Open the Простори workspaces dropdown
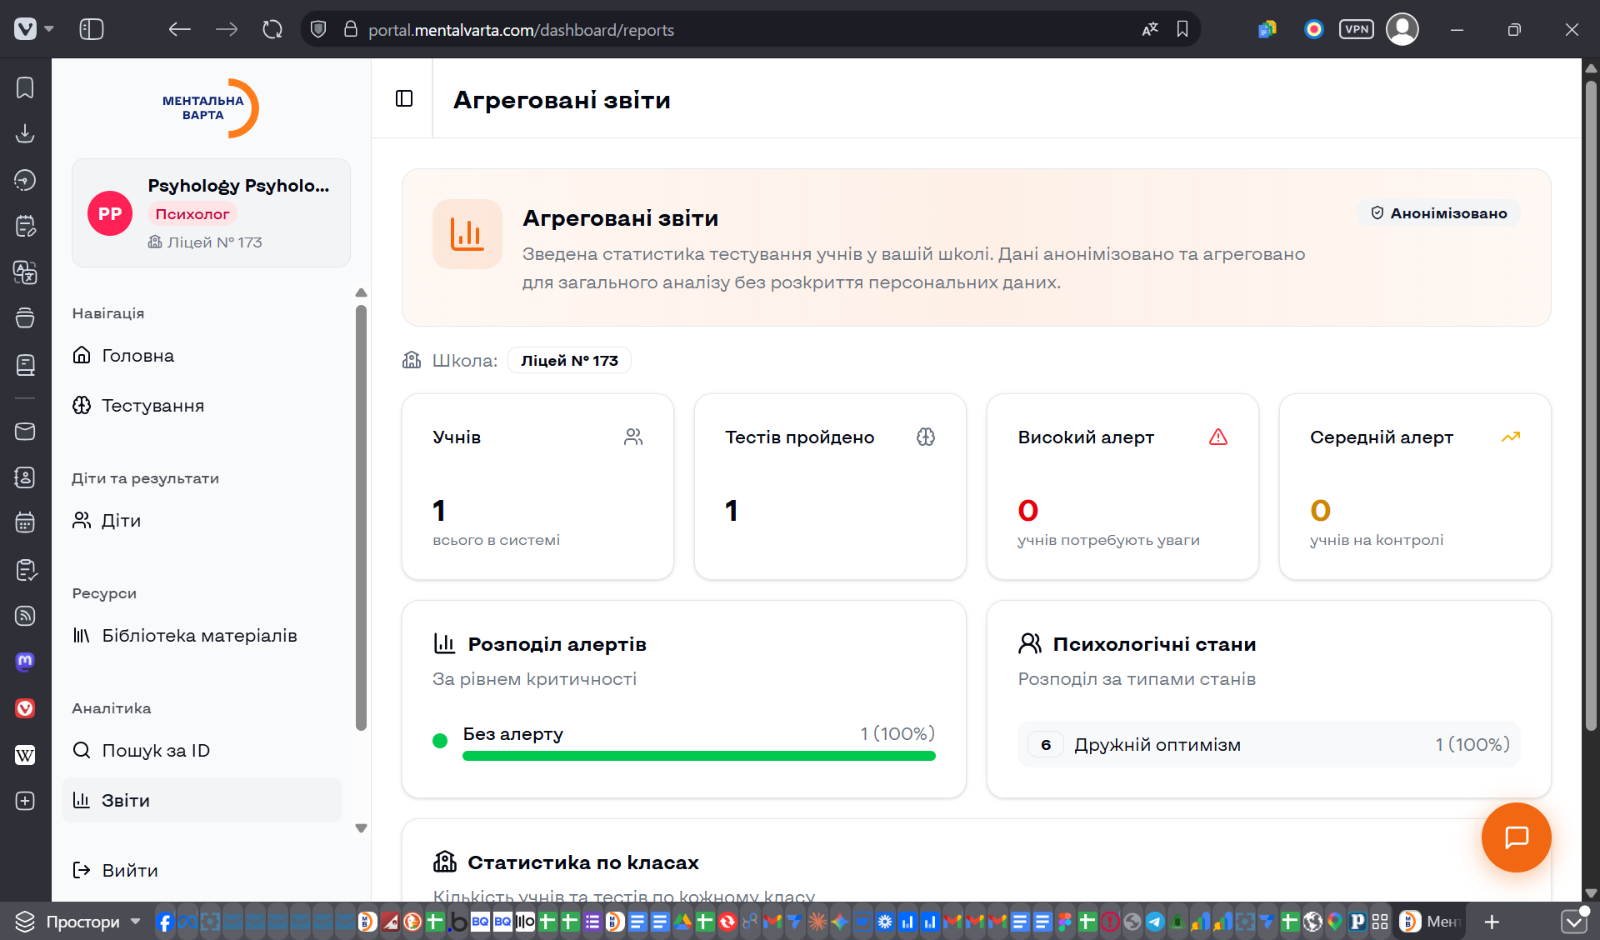The image size is (1600, 940). 78,921
